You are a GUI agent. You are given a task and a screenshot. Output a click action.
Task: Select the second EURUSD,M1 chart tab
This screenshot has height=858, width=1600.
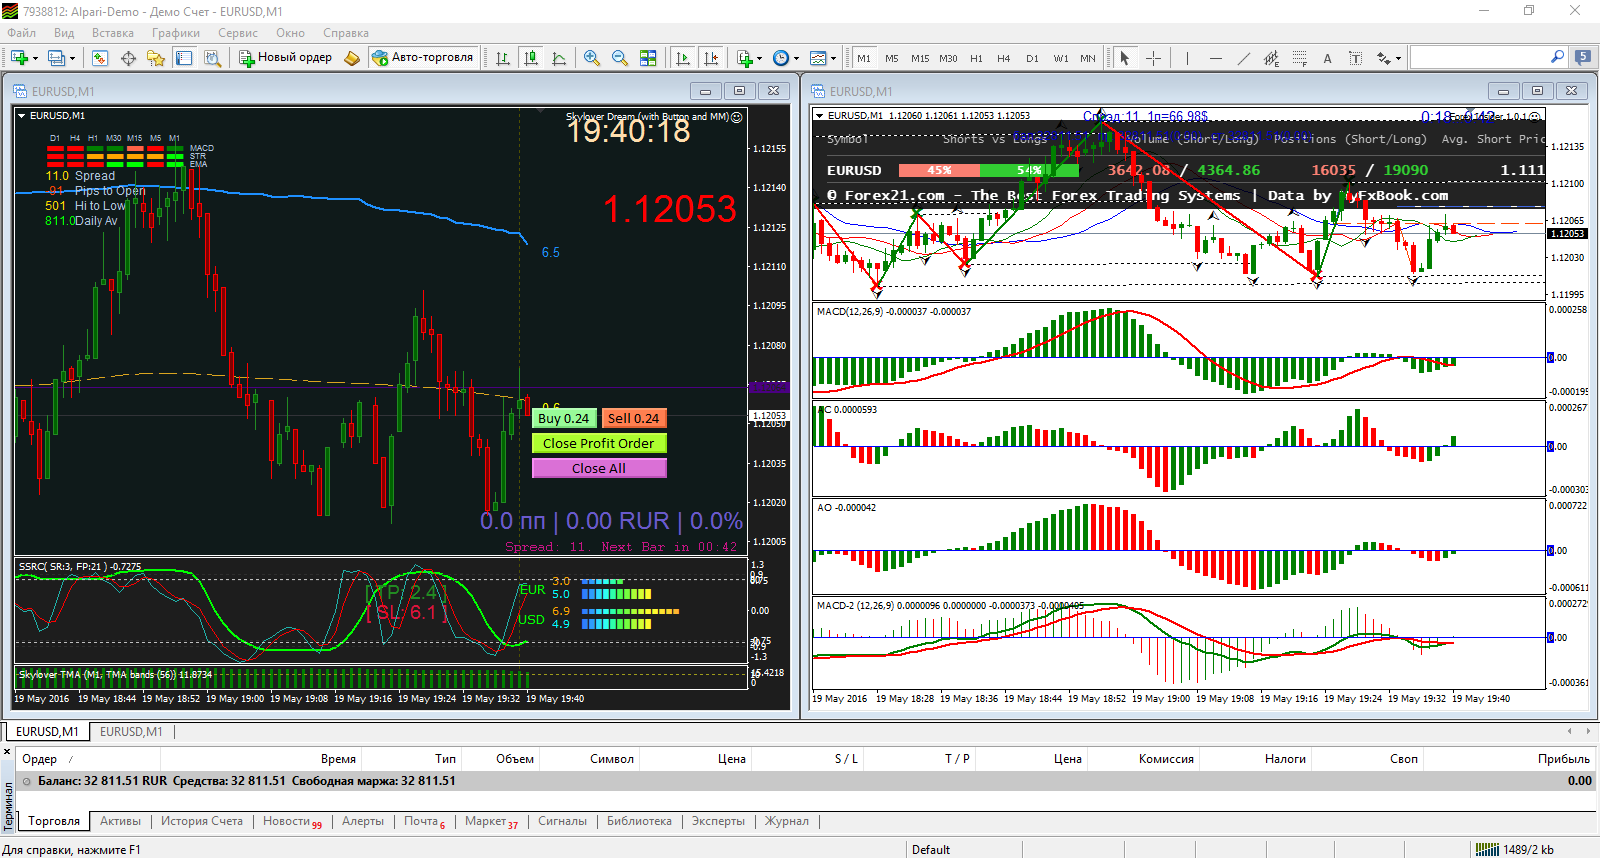point(131,732)
